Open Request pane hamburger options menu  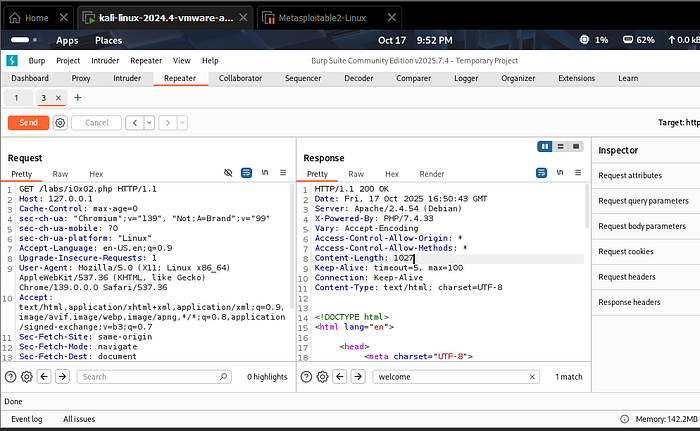(x=283, y=172)
